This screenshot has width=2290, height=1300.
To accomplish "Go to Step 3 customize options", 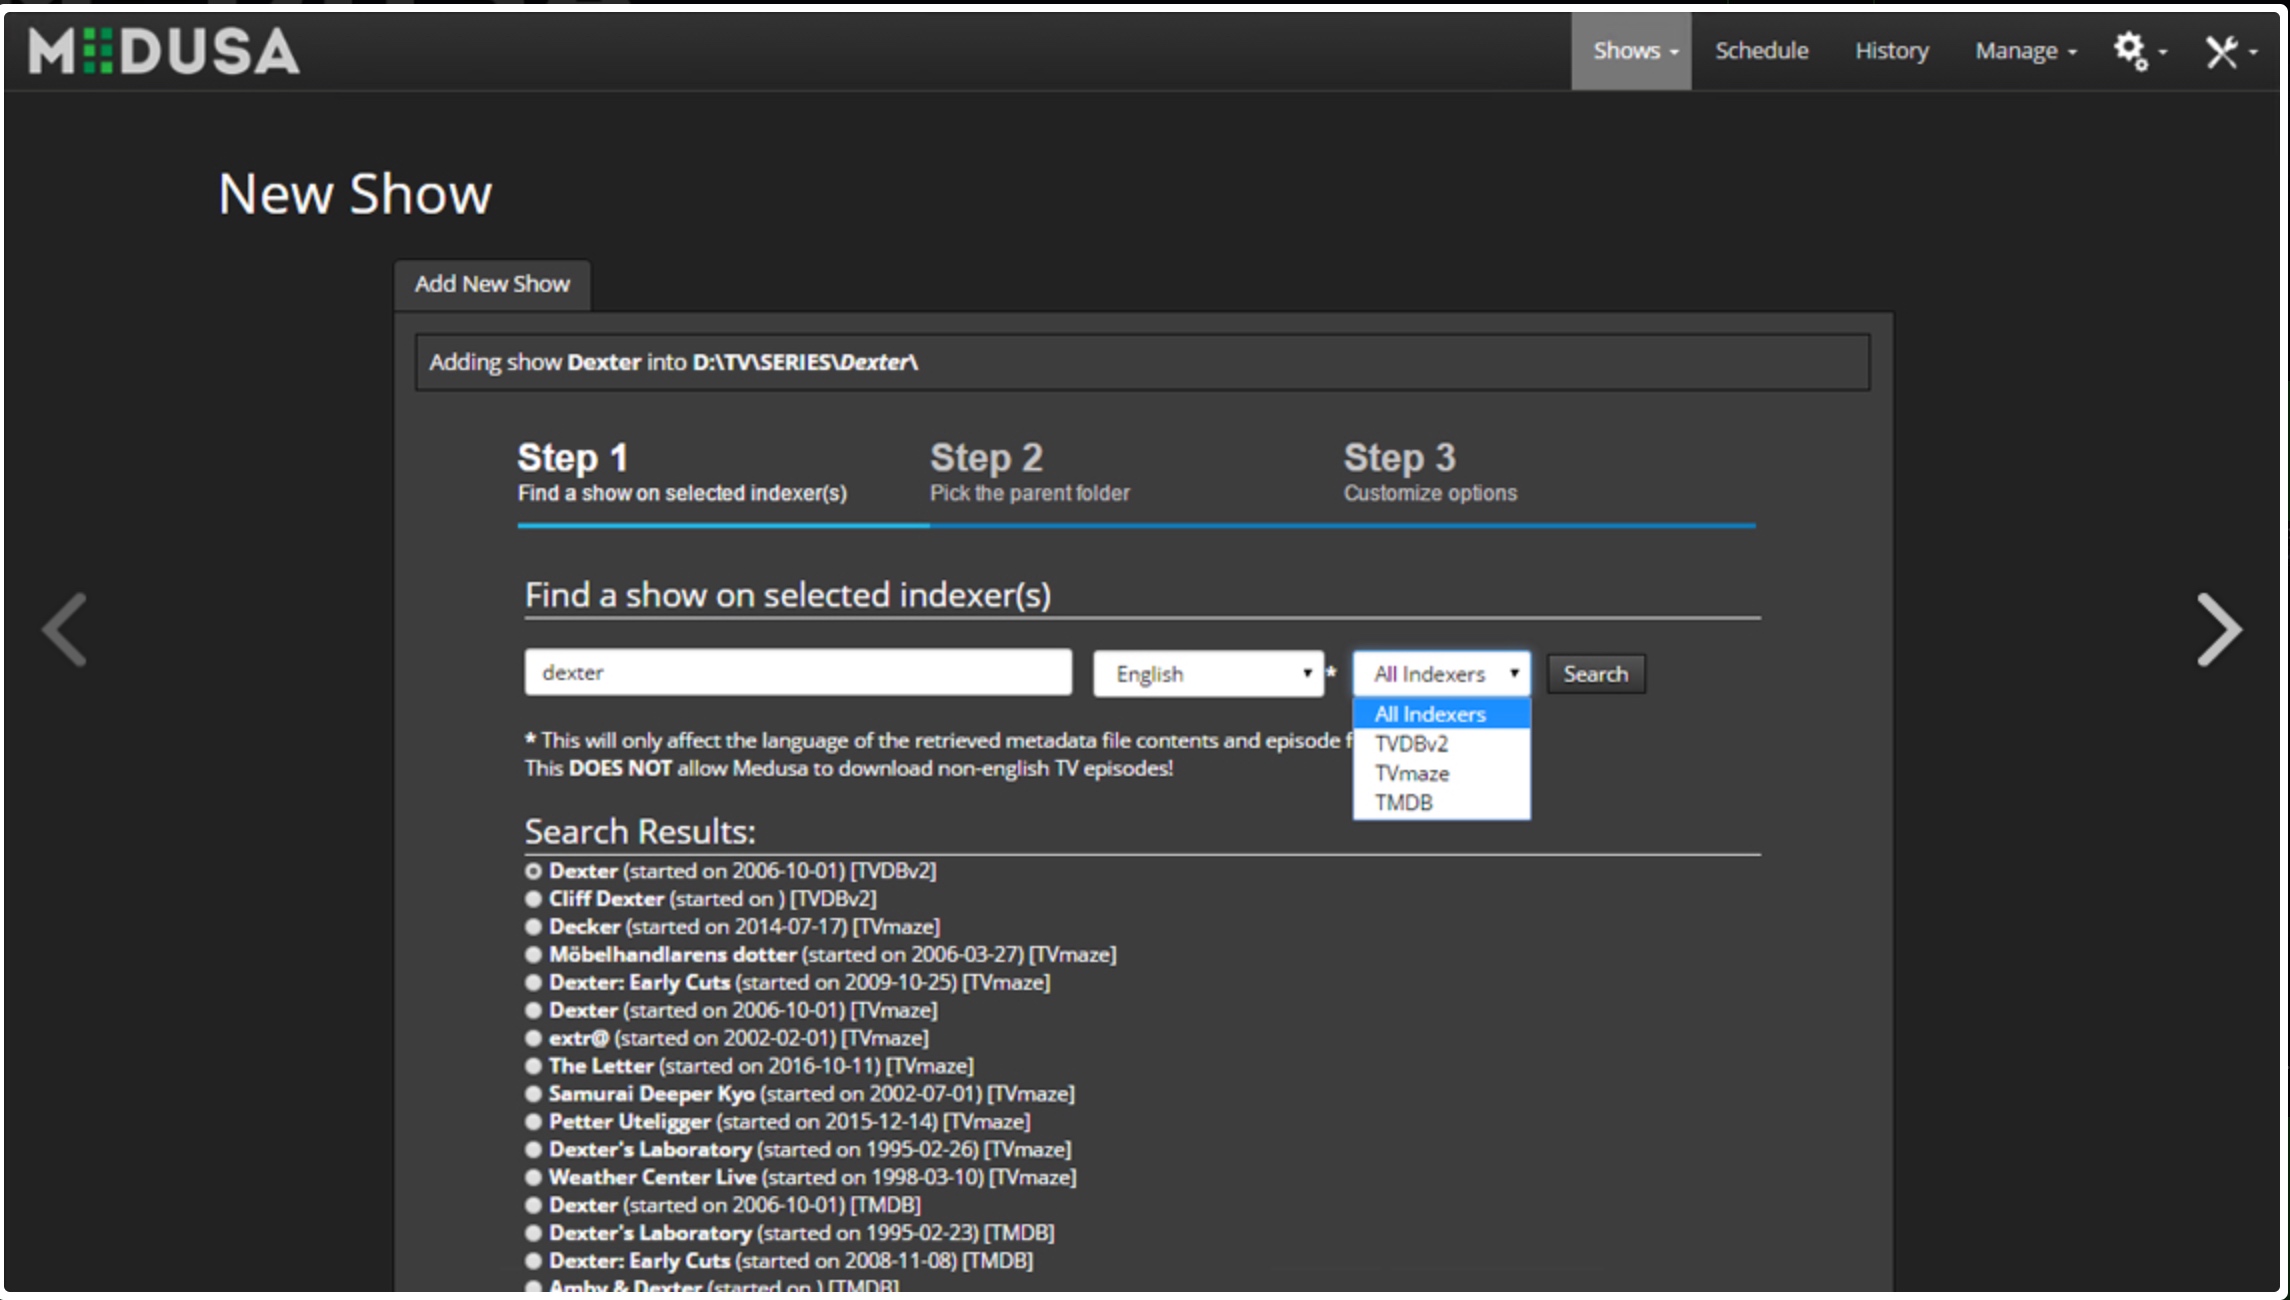I will [x=1430, y=472].
